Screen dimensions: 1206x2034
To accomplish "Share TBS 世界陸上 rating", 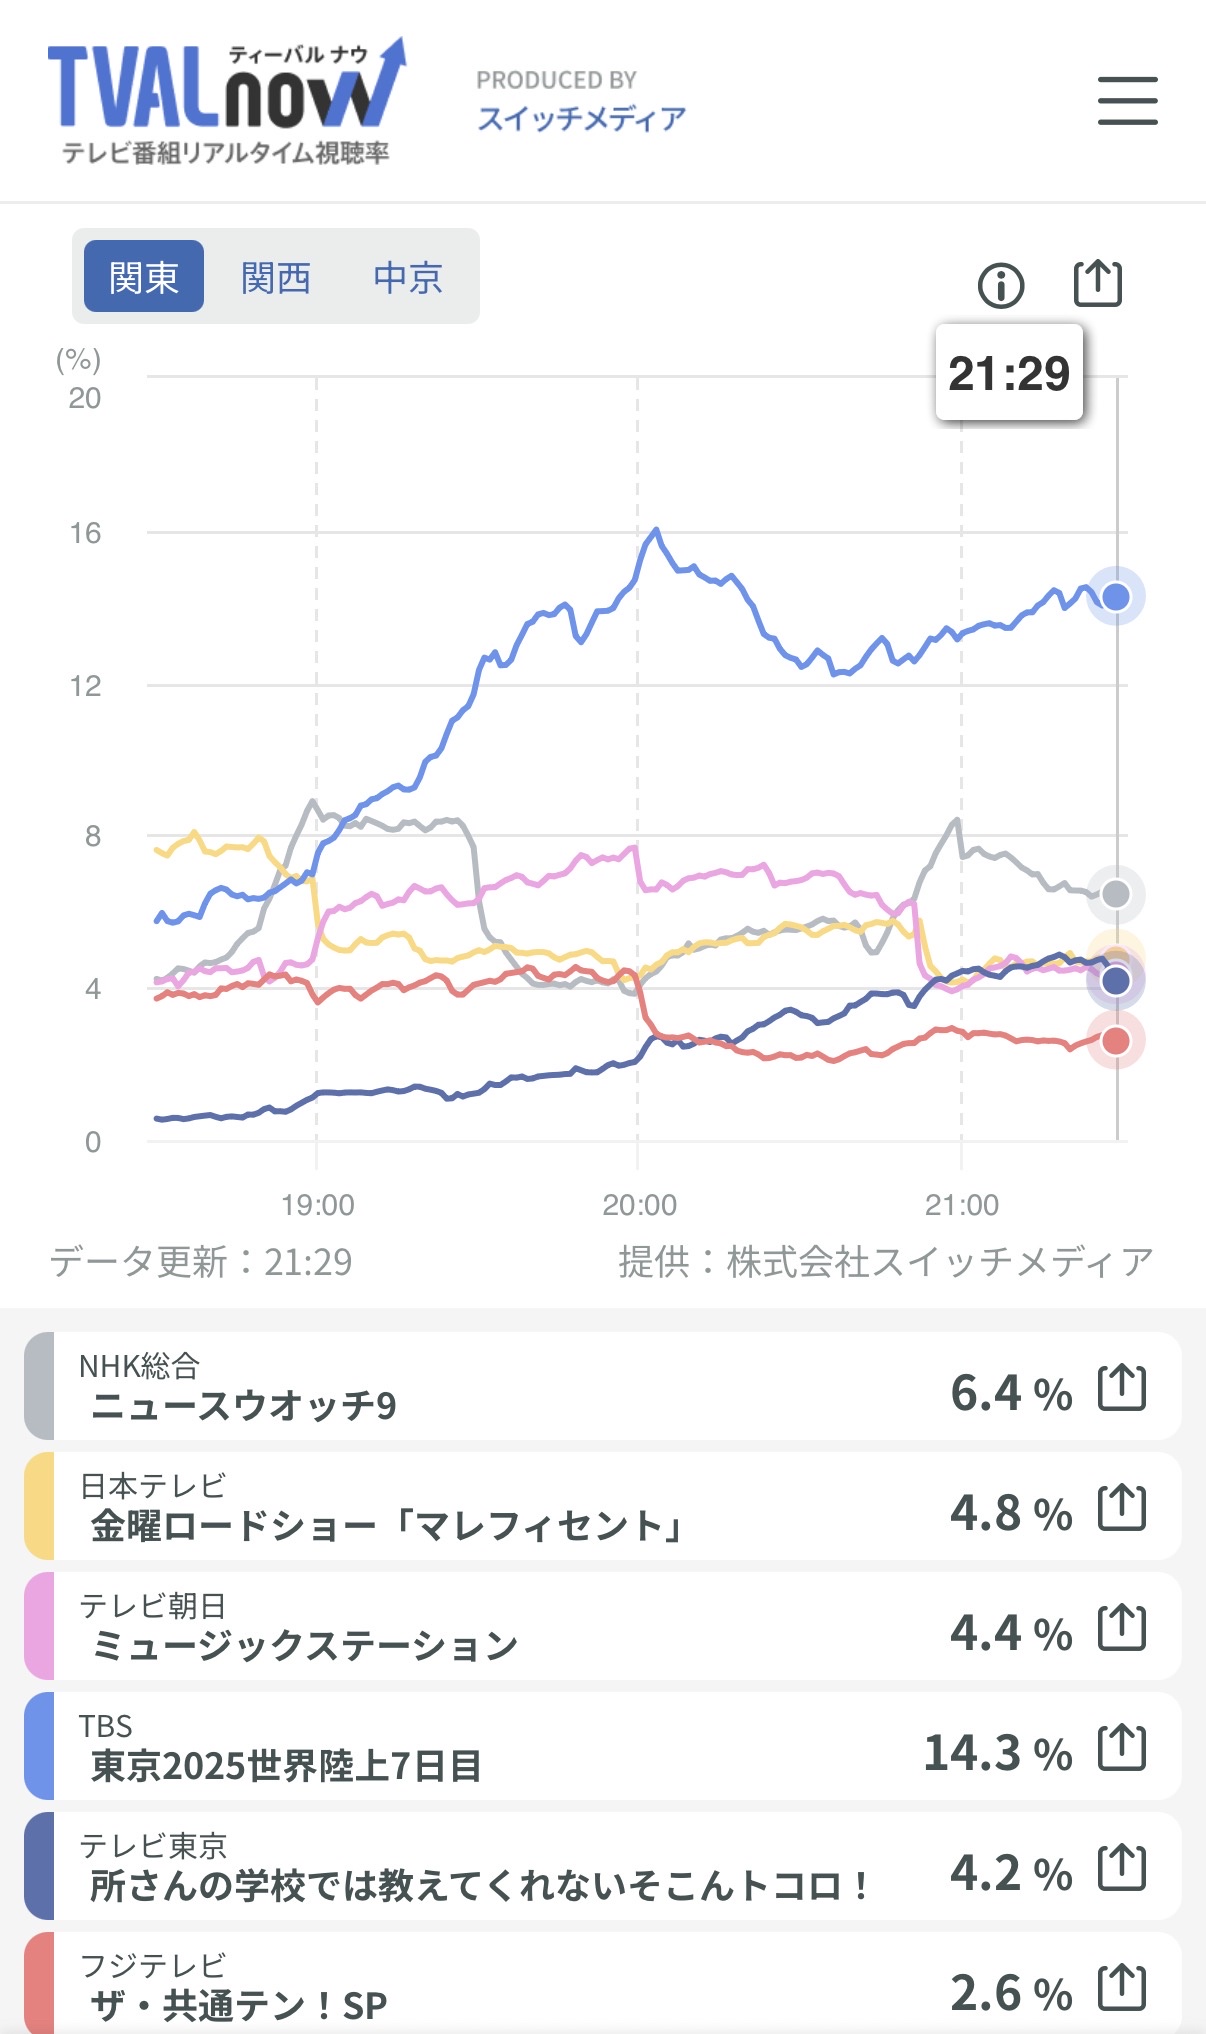I will click(x=1121, y=1748).
